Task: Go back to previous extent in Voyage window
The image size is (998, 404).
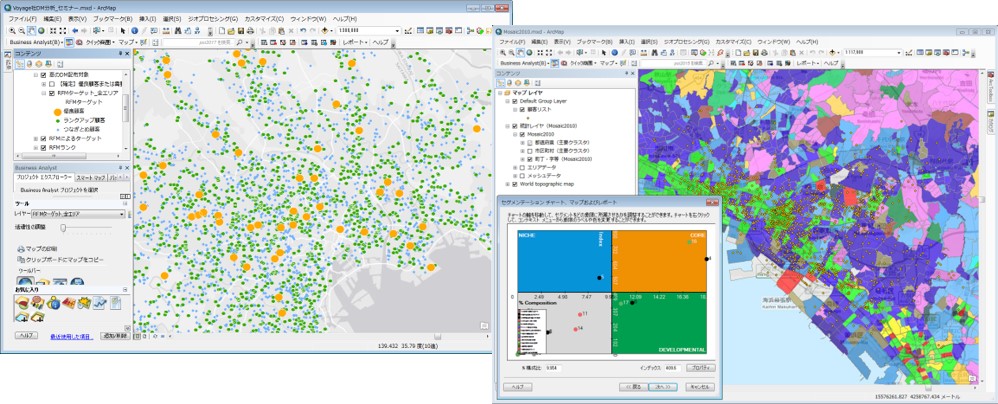Action: 74,31
